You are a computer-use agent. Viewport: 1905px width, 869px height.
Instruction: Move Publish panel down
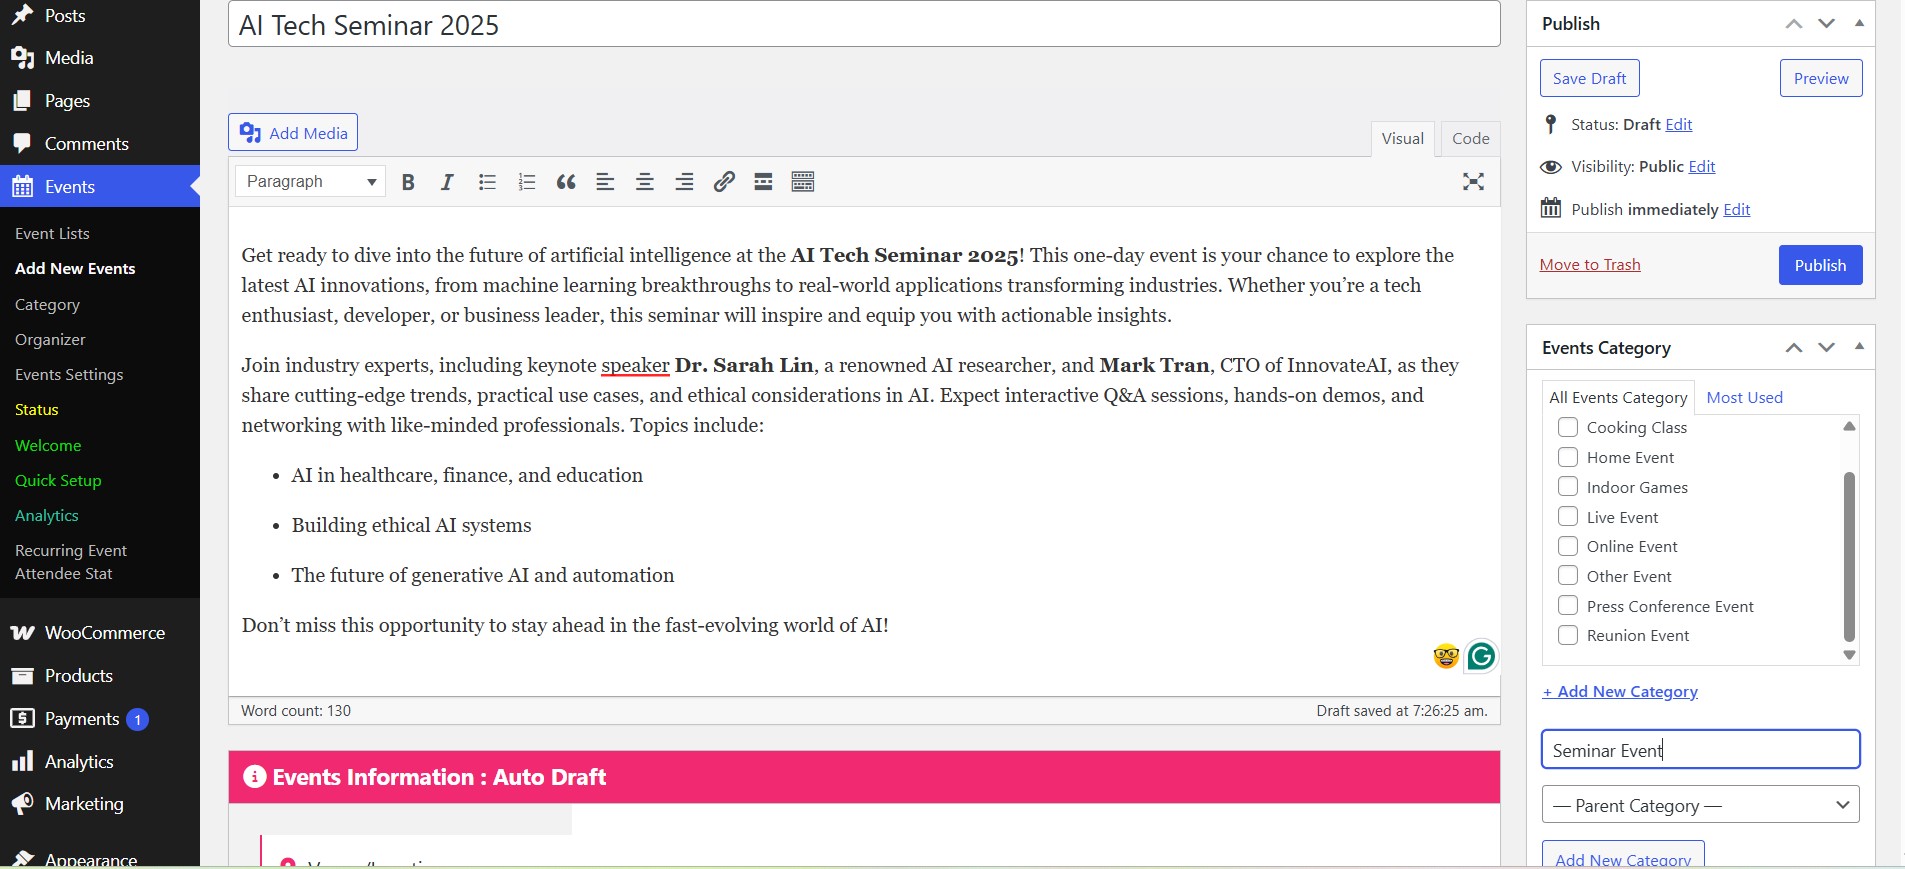[1827, 24]
